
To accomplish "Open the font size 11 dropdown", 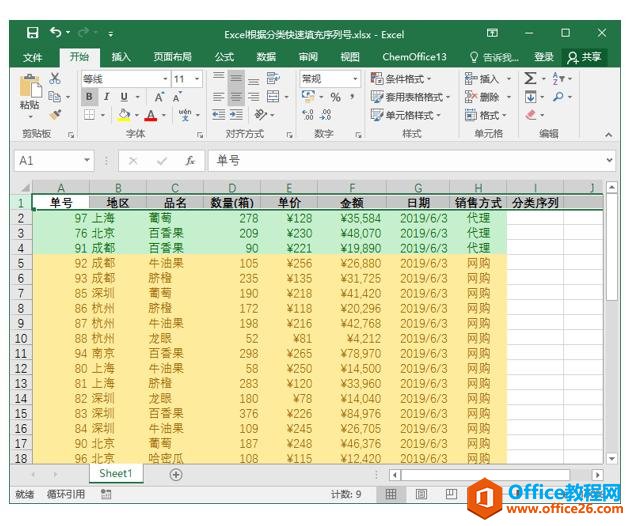I will coord(197,79).
